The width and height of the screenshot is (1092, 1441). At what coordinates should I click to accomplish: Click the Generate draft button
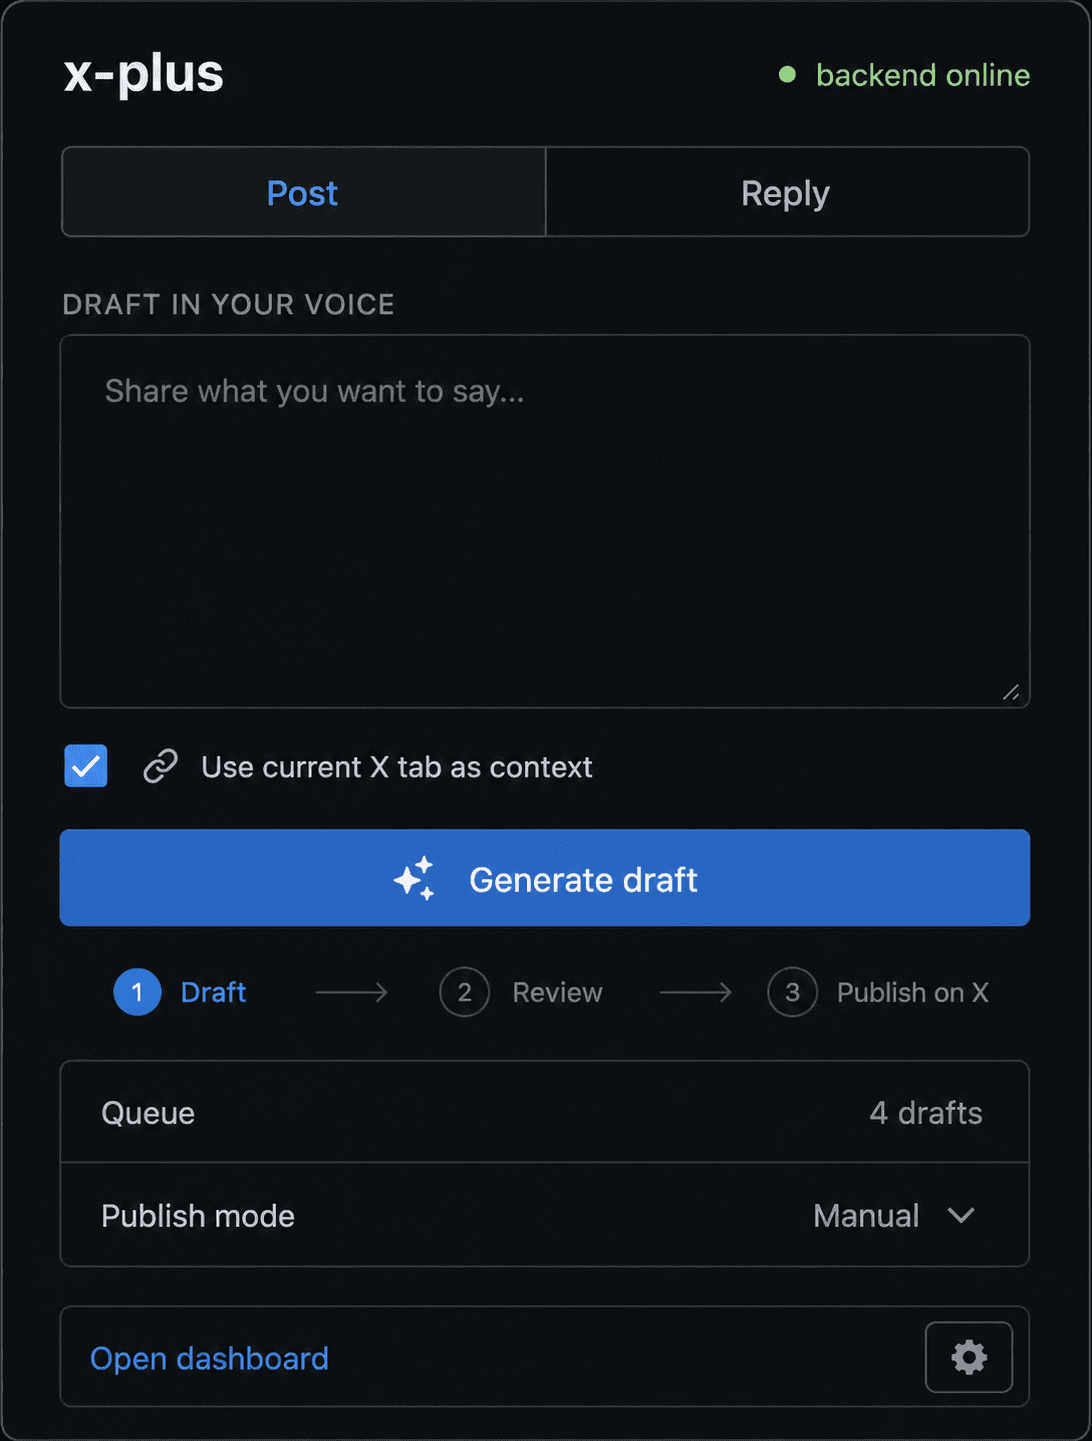tap(545, 878)
